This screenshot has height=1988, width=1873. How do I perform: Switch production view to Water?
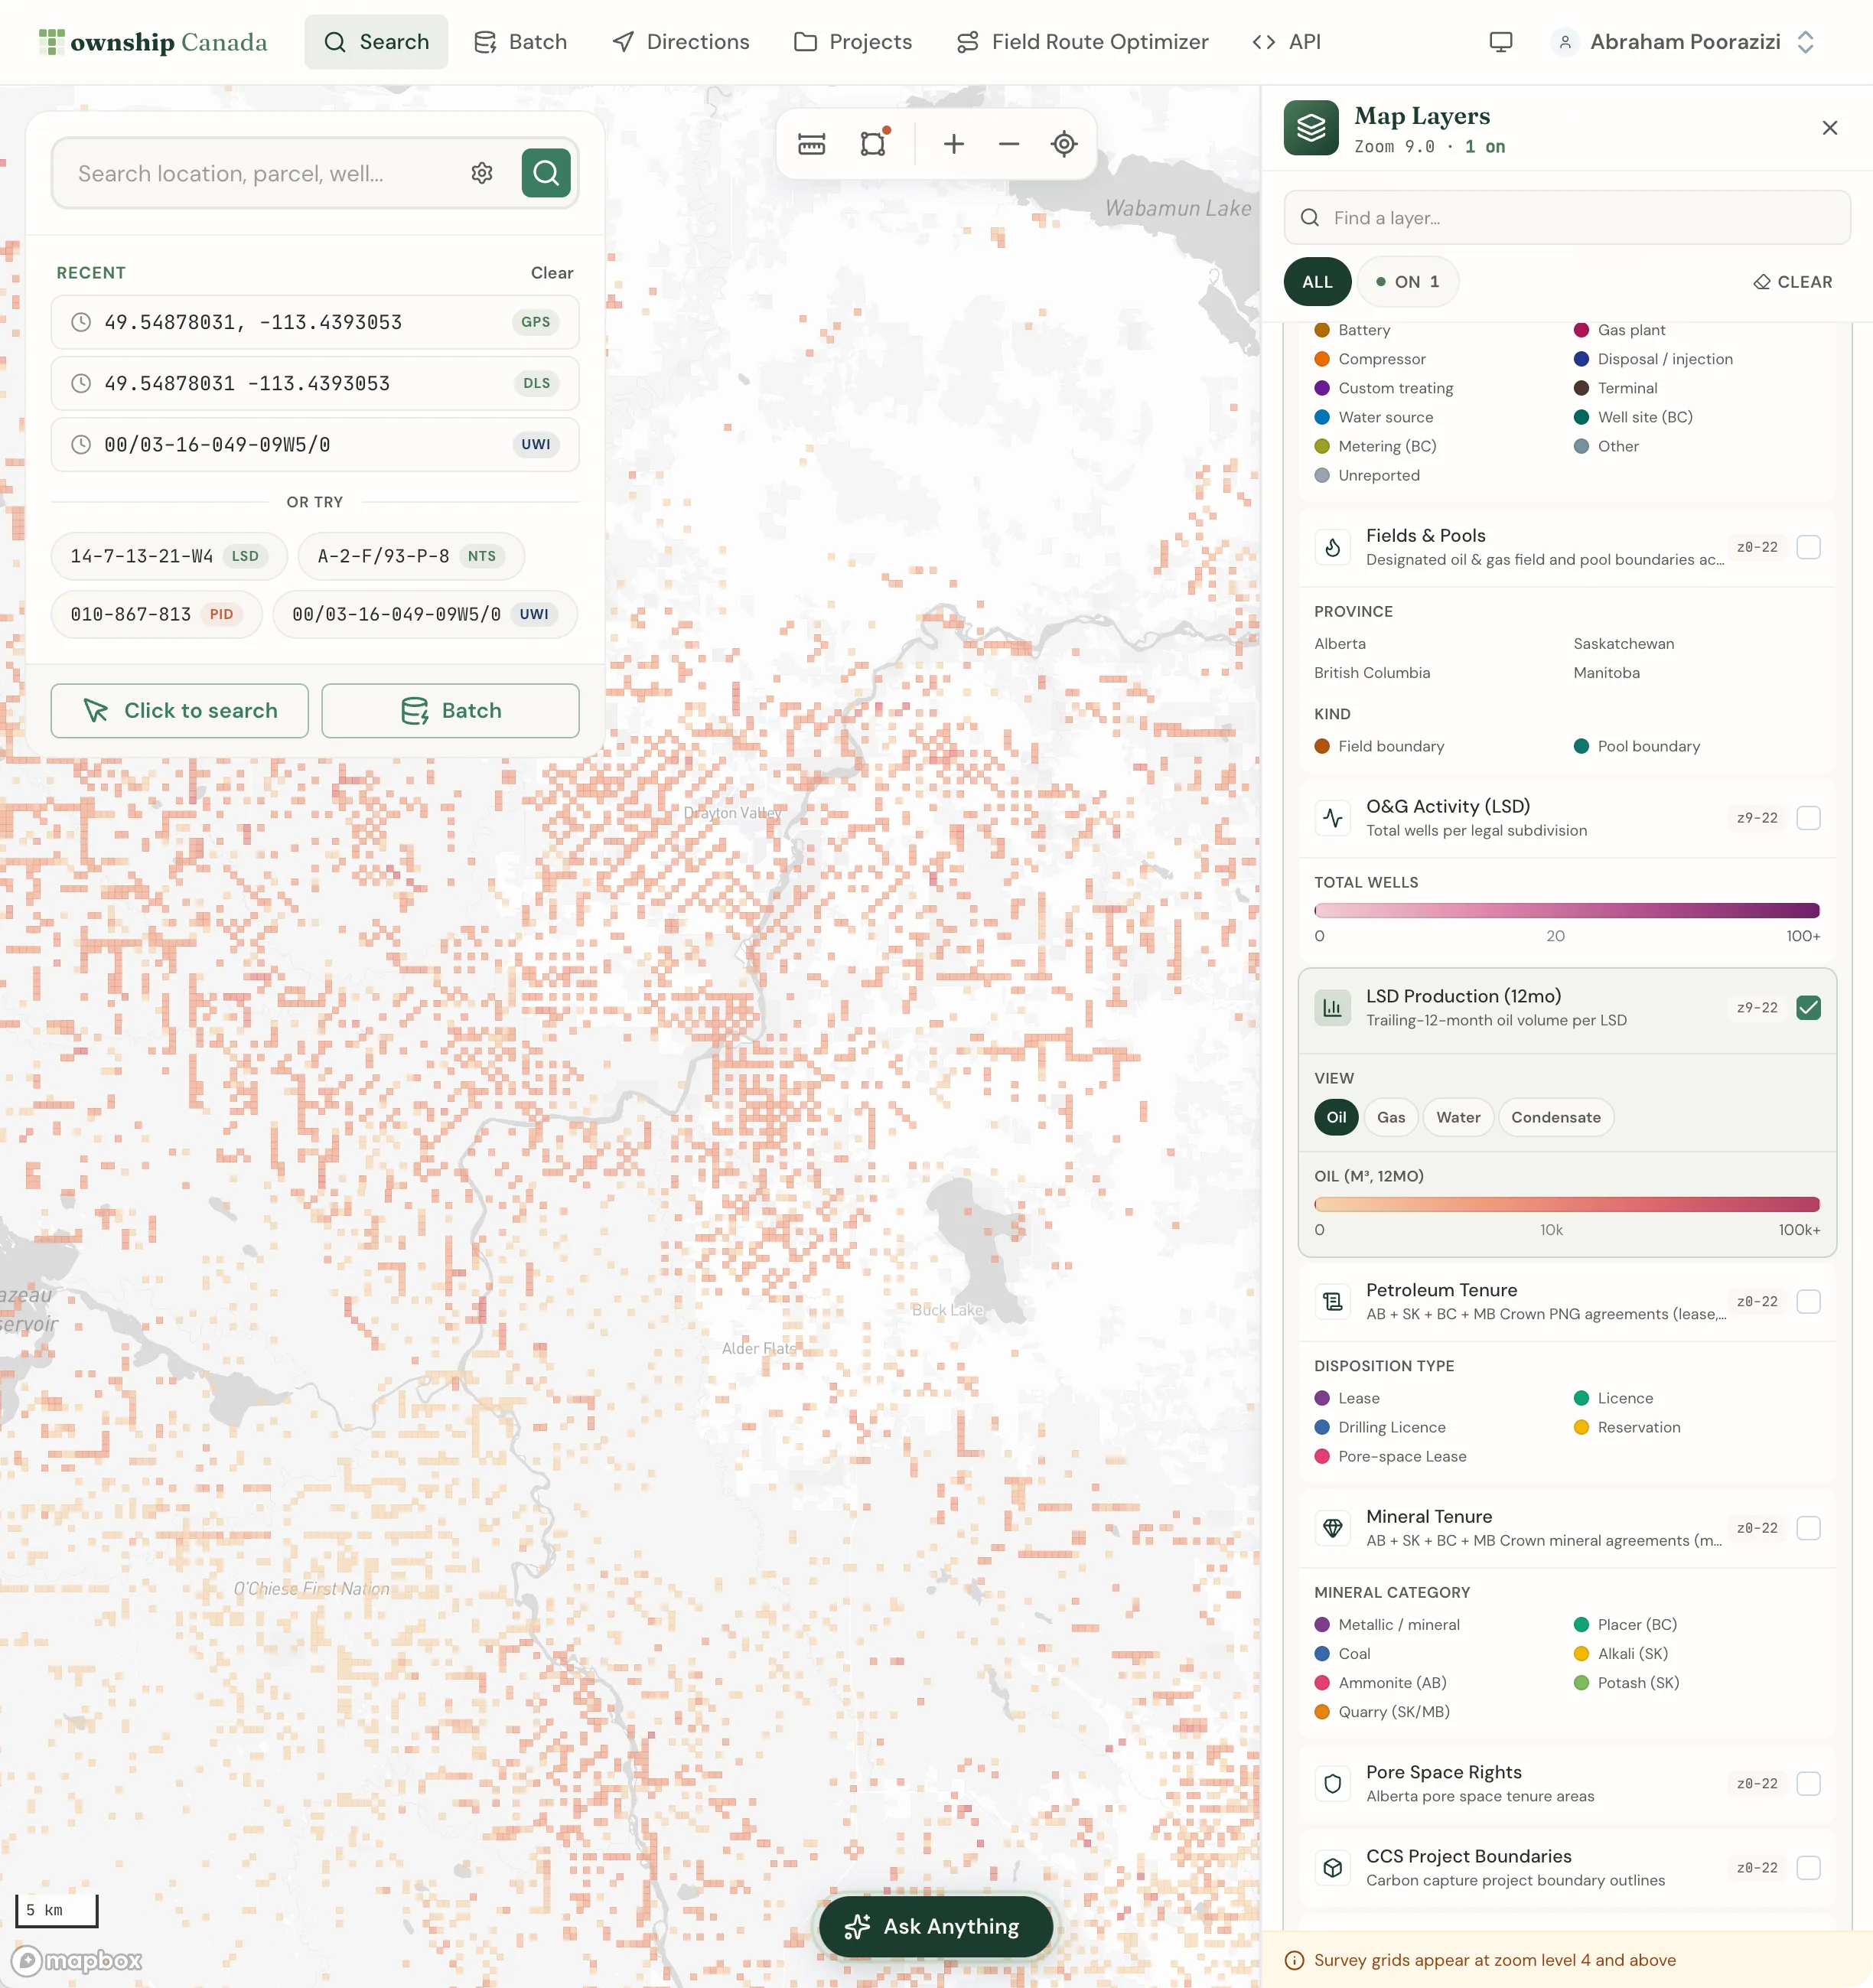[1458, 1118]
